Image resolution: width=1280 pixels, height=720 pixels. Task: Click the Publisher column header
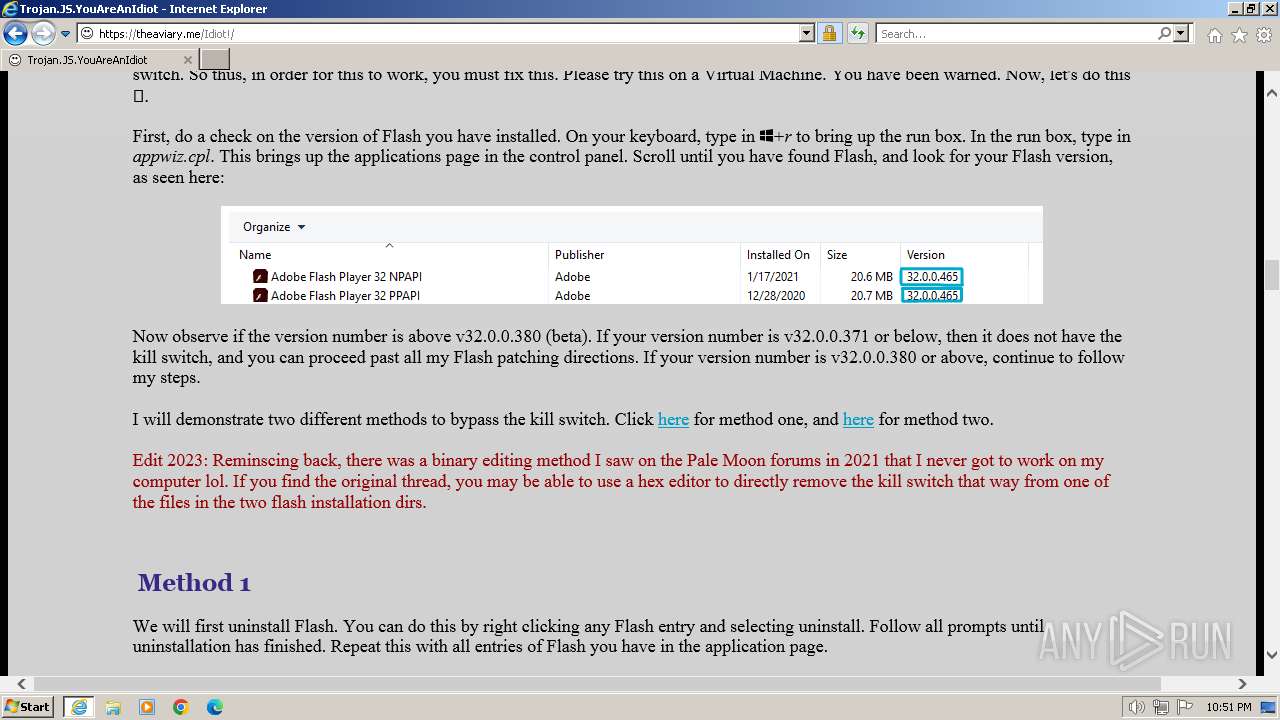point(580,255)
